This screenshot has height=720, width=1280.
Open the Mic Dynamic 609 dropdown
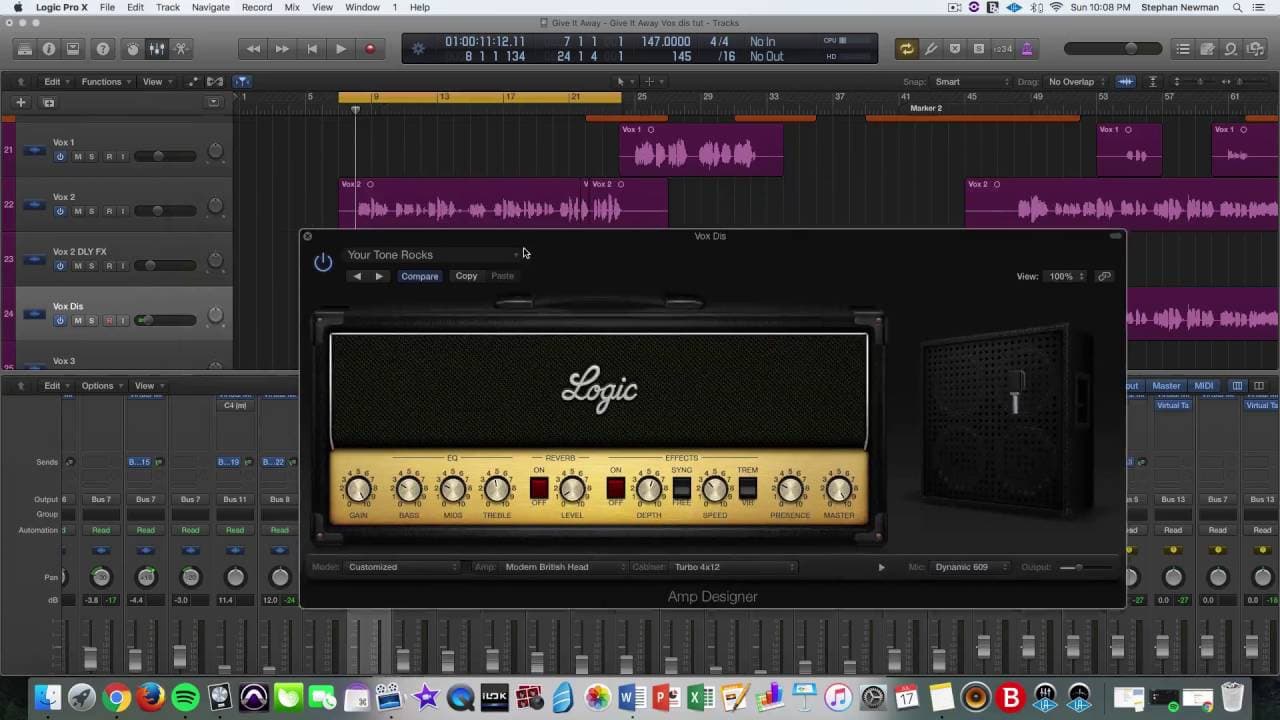coord(970,567)
